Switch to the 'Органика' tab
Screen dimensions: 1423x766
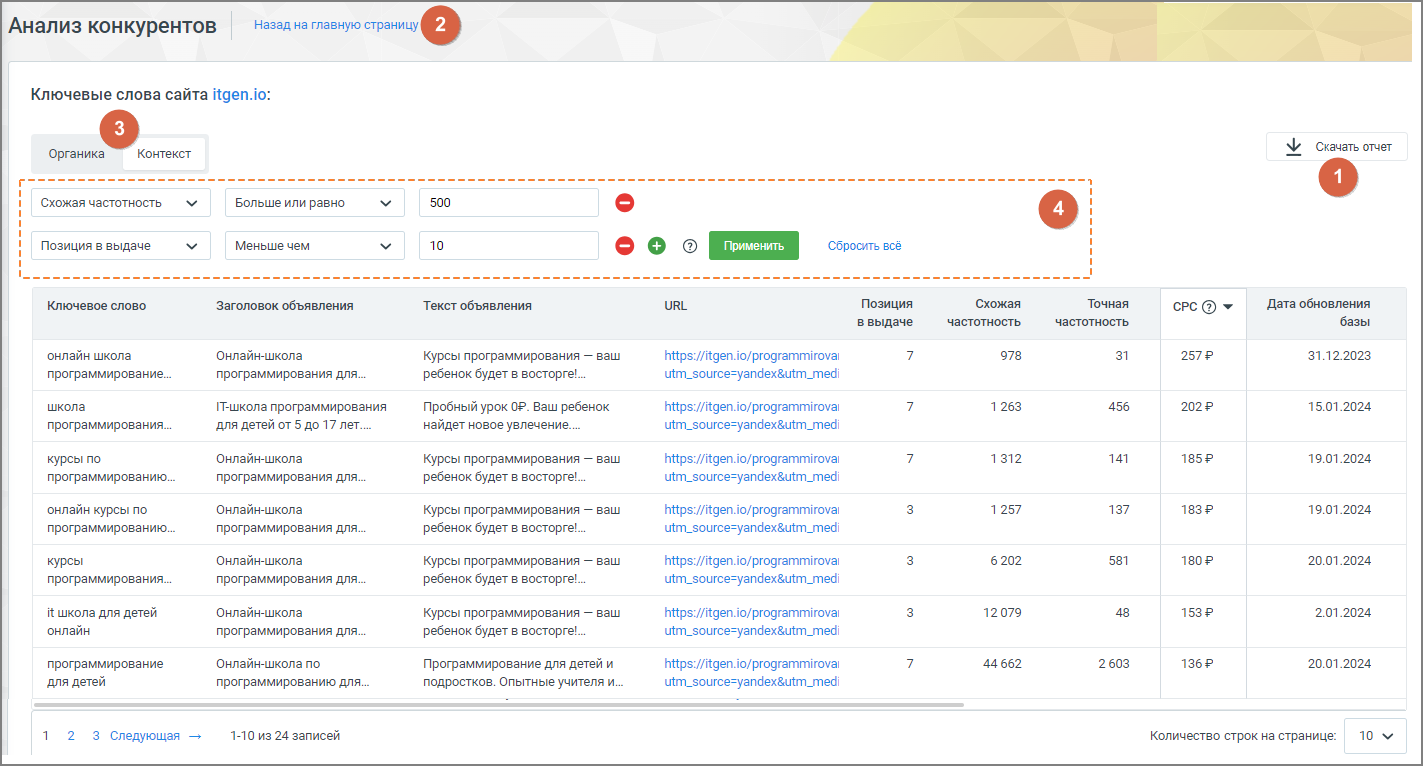click(x=77, y=154)
